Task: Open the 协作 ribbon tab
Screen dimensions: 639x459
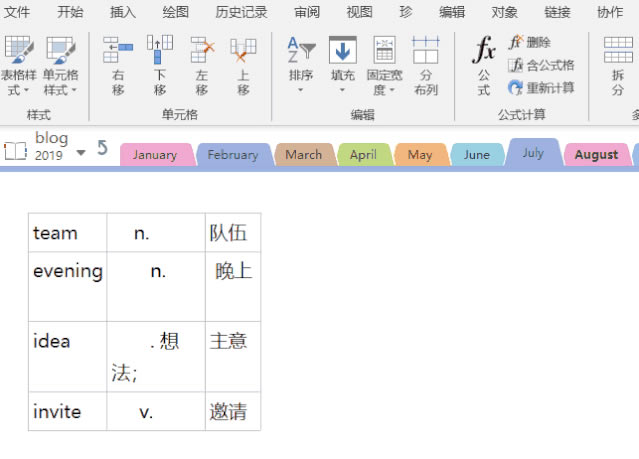Action: pyautogui.click(x=610, y=12)
